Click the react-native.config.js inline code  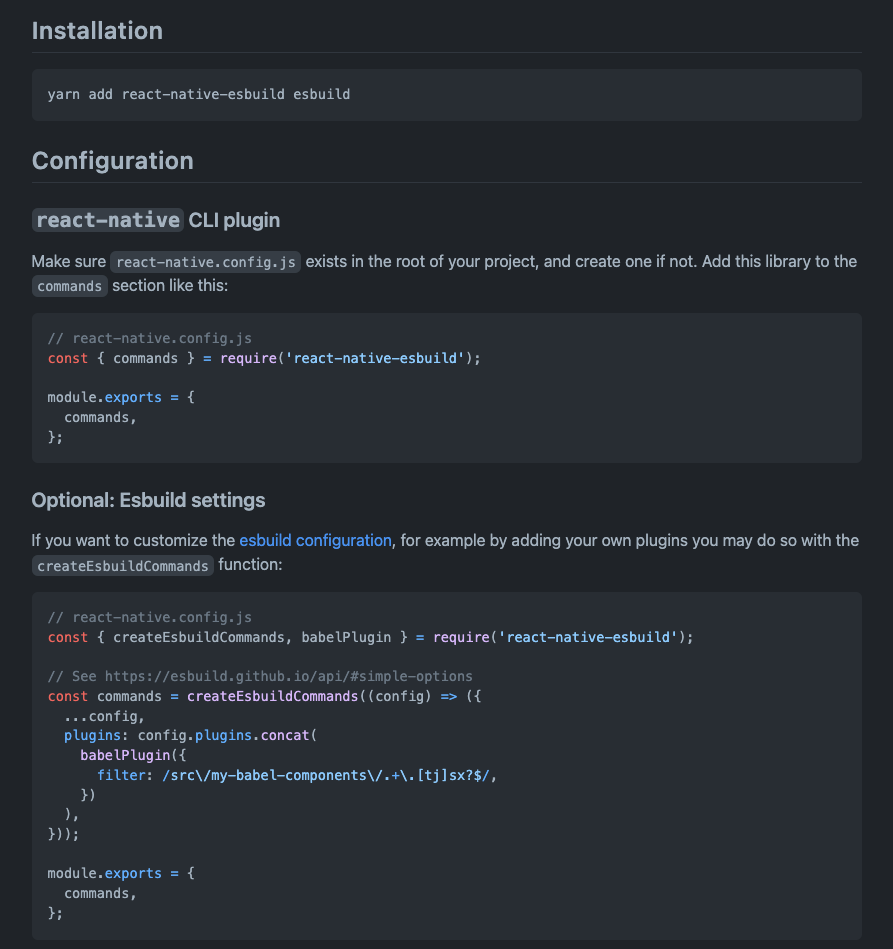click(205, 262)
